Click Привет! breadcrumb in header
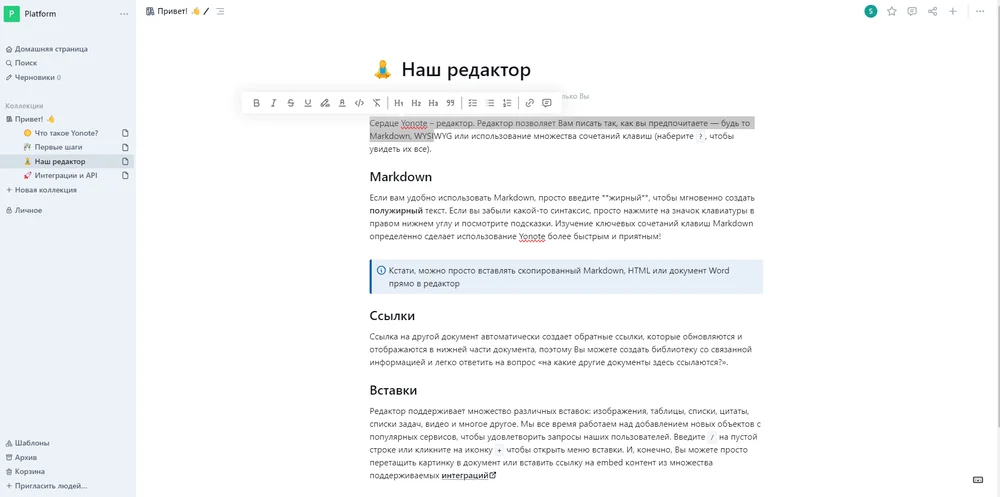This screenshot has width=1000, height=497. (x=173, y=11)
